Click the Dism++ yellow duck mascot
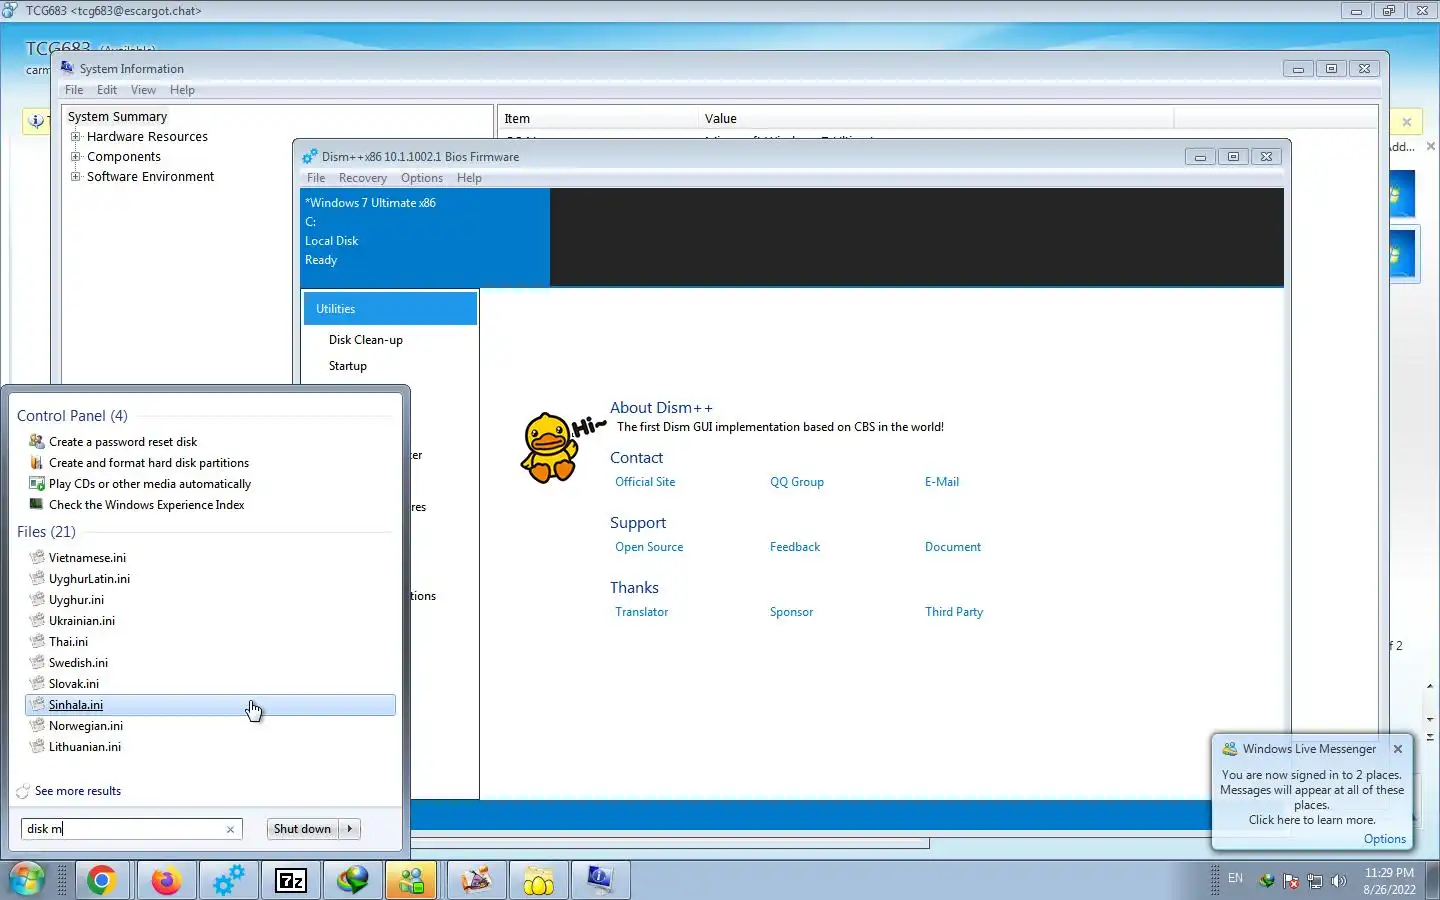The image size is (1440, 900). point(551,447)
